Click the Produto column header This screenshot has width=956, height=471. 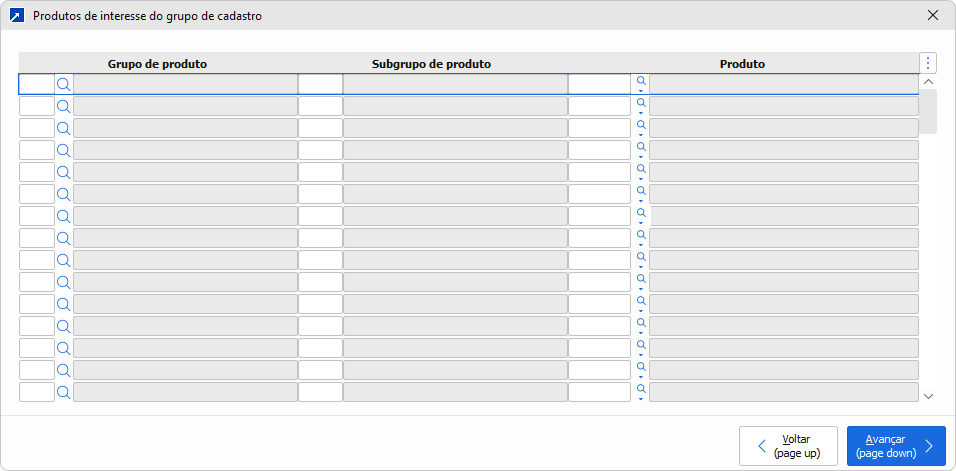[x=743, y=63]
